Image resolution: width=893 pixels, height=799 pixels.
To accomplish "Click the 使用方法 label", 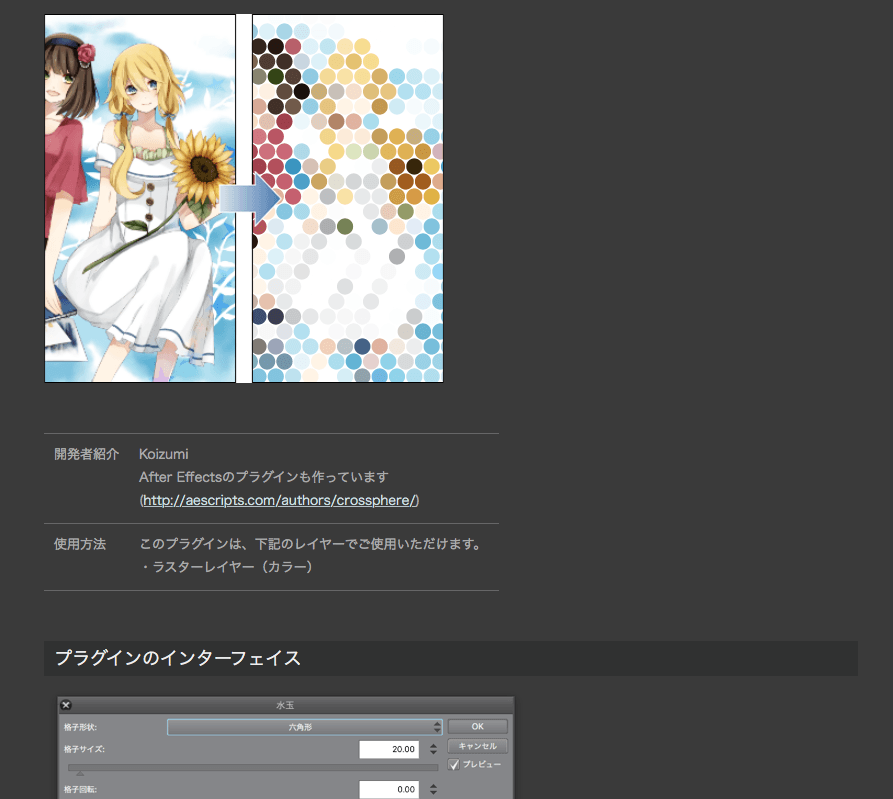I will 80,544.
